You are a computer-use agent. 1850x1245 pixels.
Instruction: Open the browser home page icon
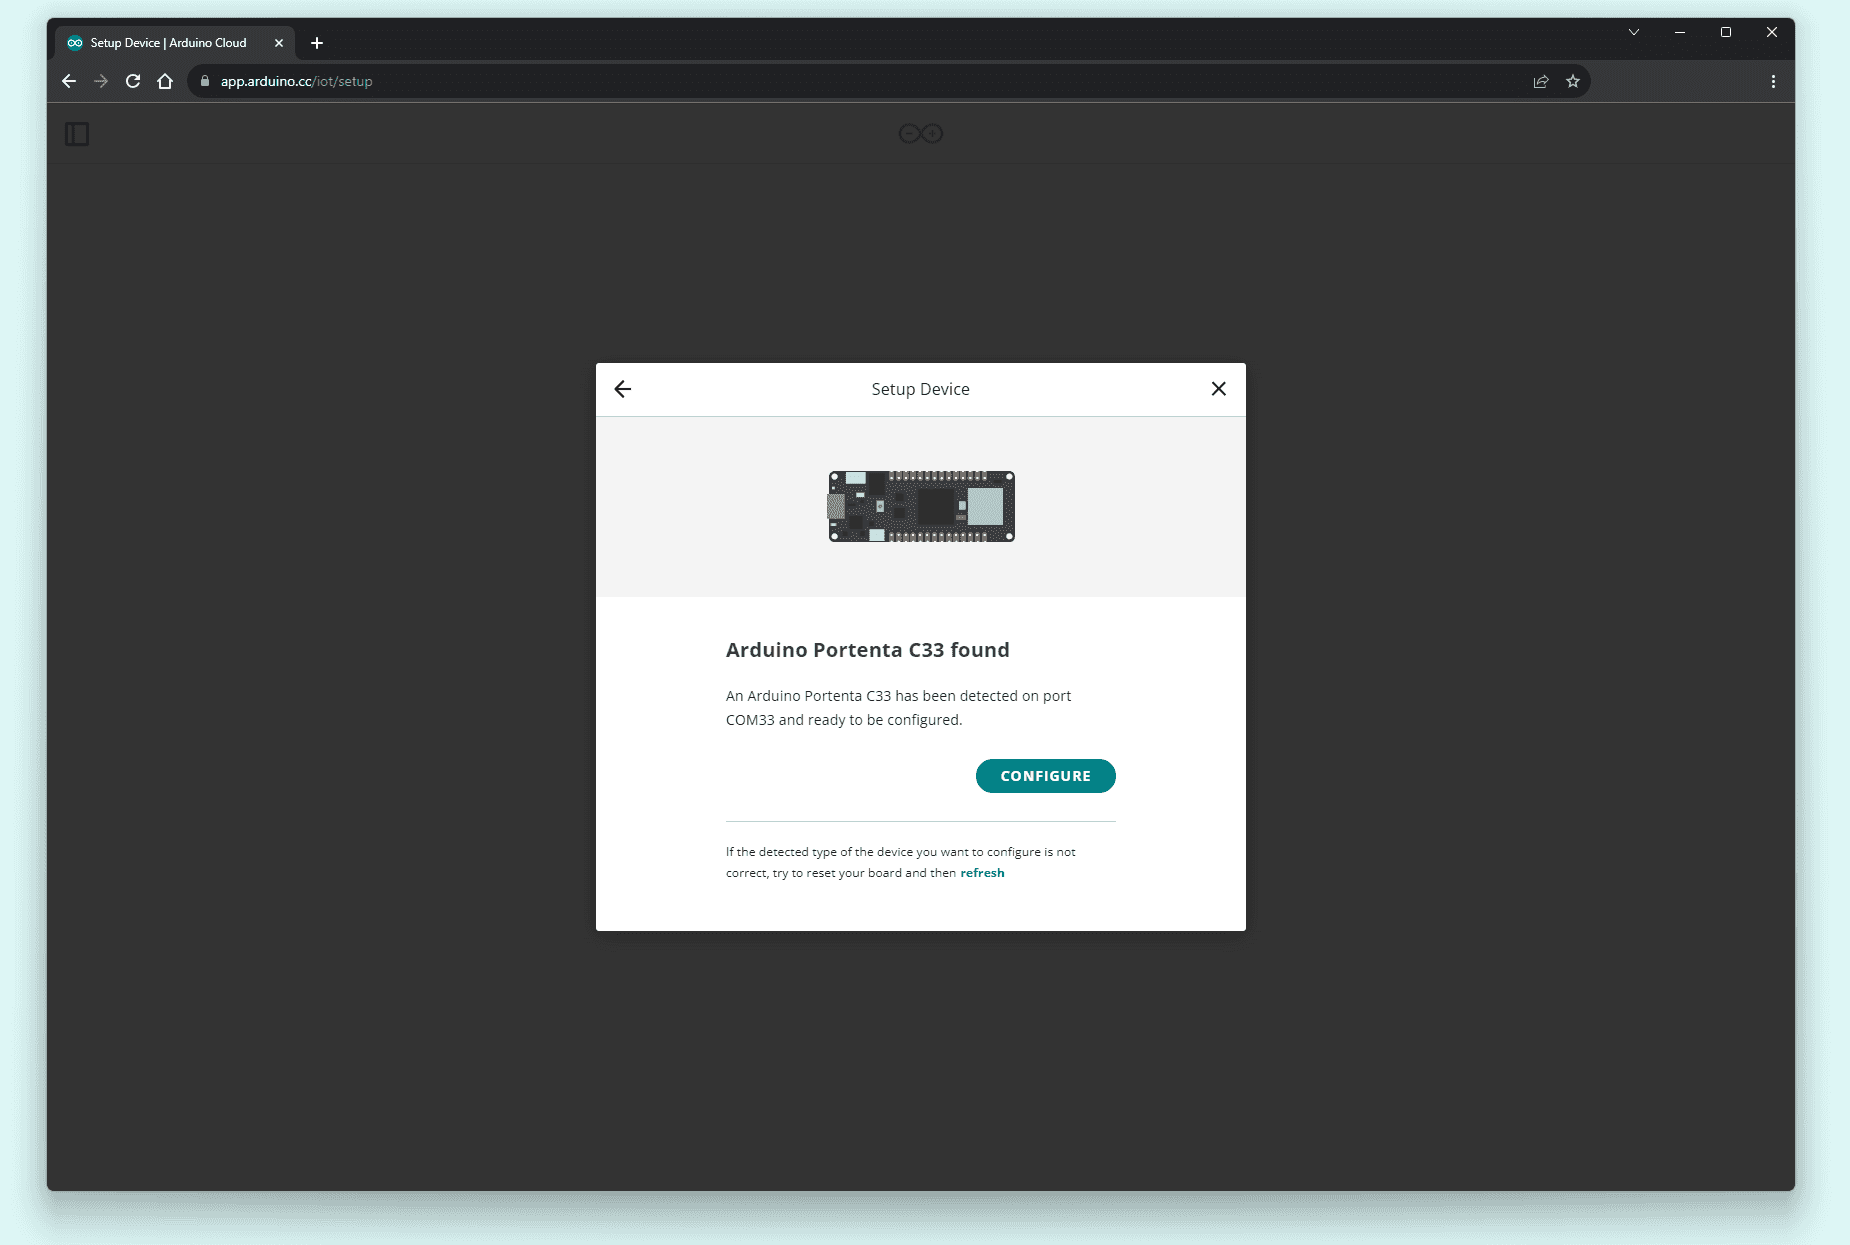click(x=165, y=82)
